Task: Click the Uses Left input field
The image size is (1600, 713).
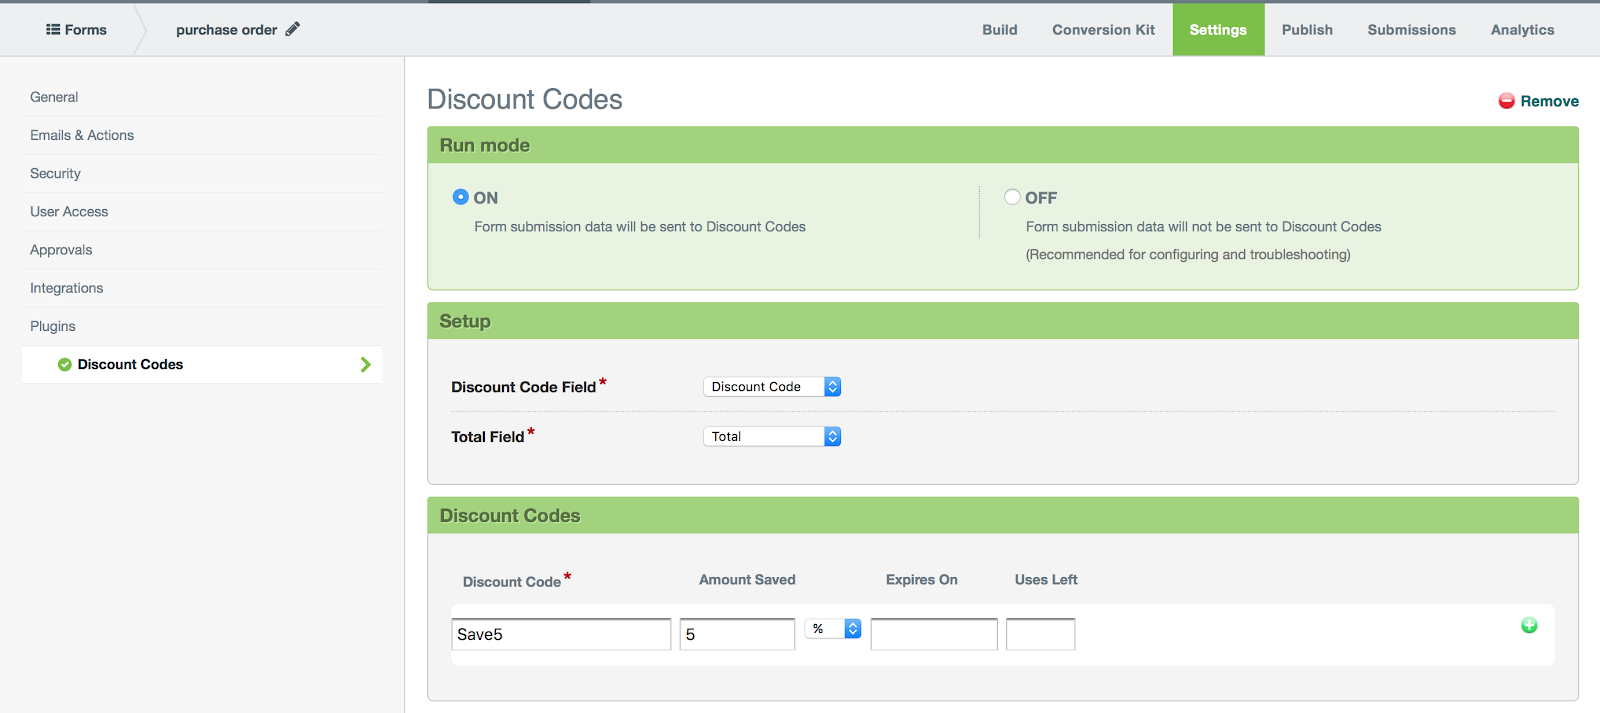Action: (1040, 634)
